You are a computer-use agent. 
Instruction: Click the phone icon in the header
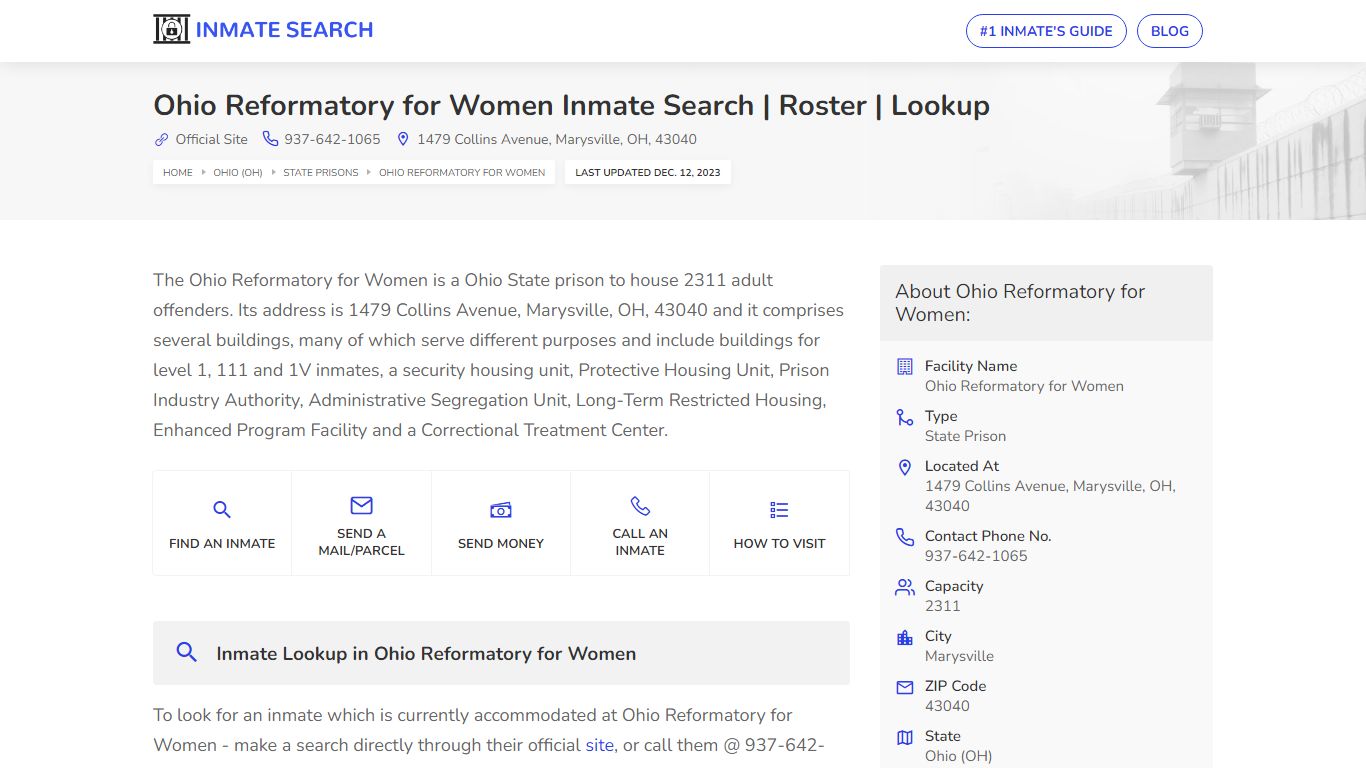point(270,139)
